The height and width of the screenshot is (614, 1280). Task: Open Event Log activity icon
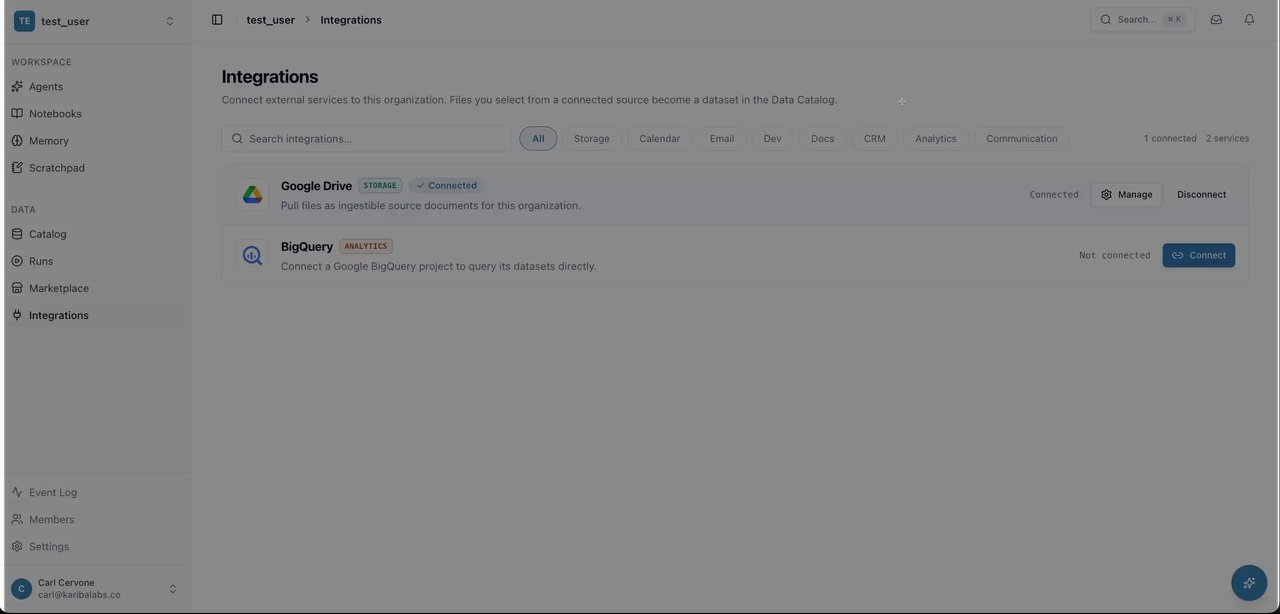click(17, 492)
